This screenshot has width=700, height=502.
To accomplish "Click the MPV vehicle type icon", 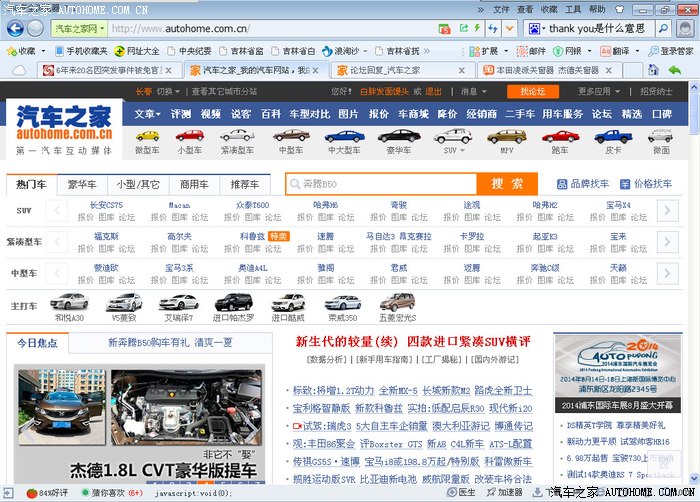I will pos(507,136).
